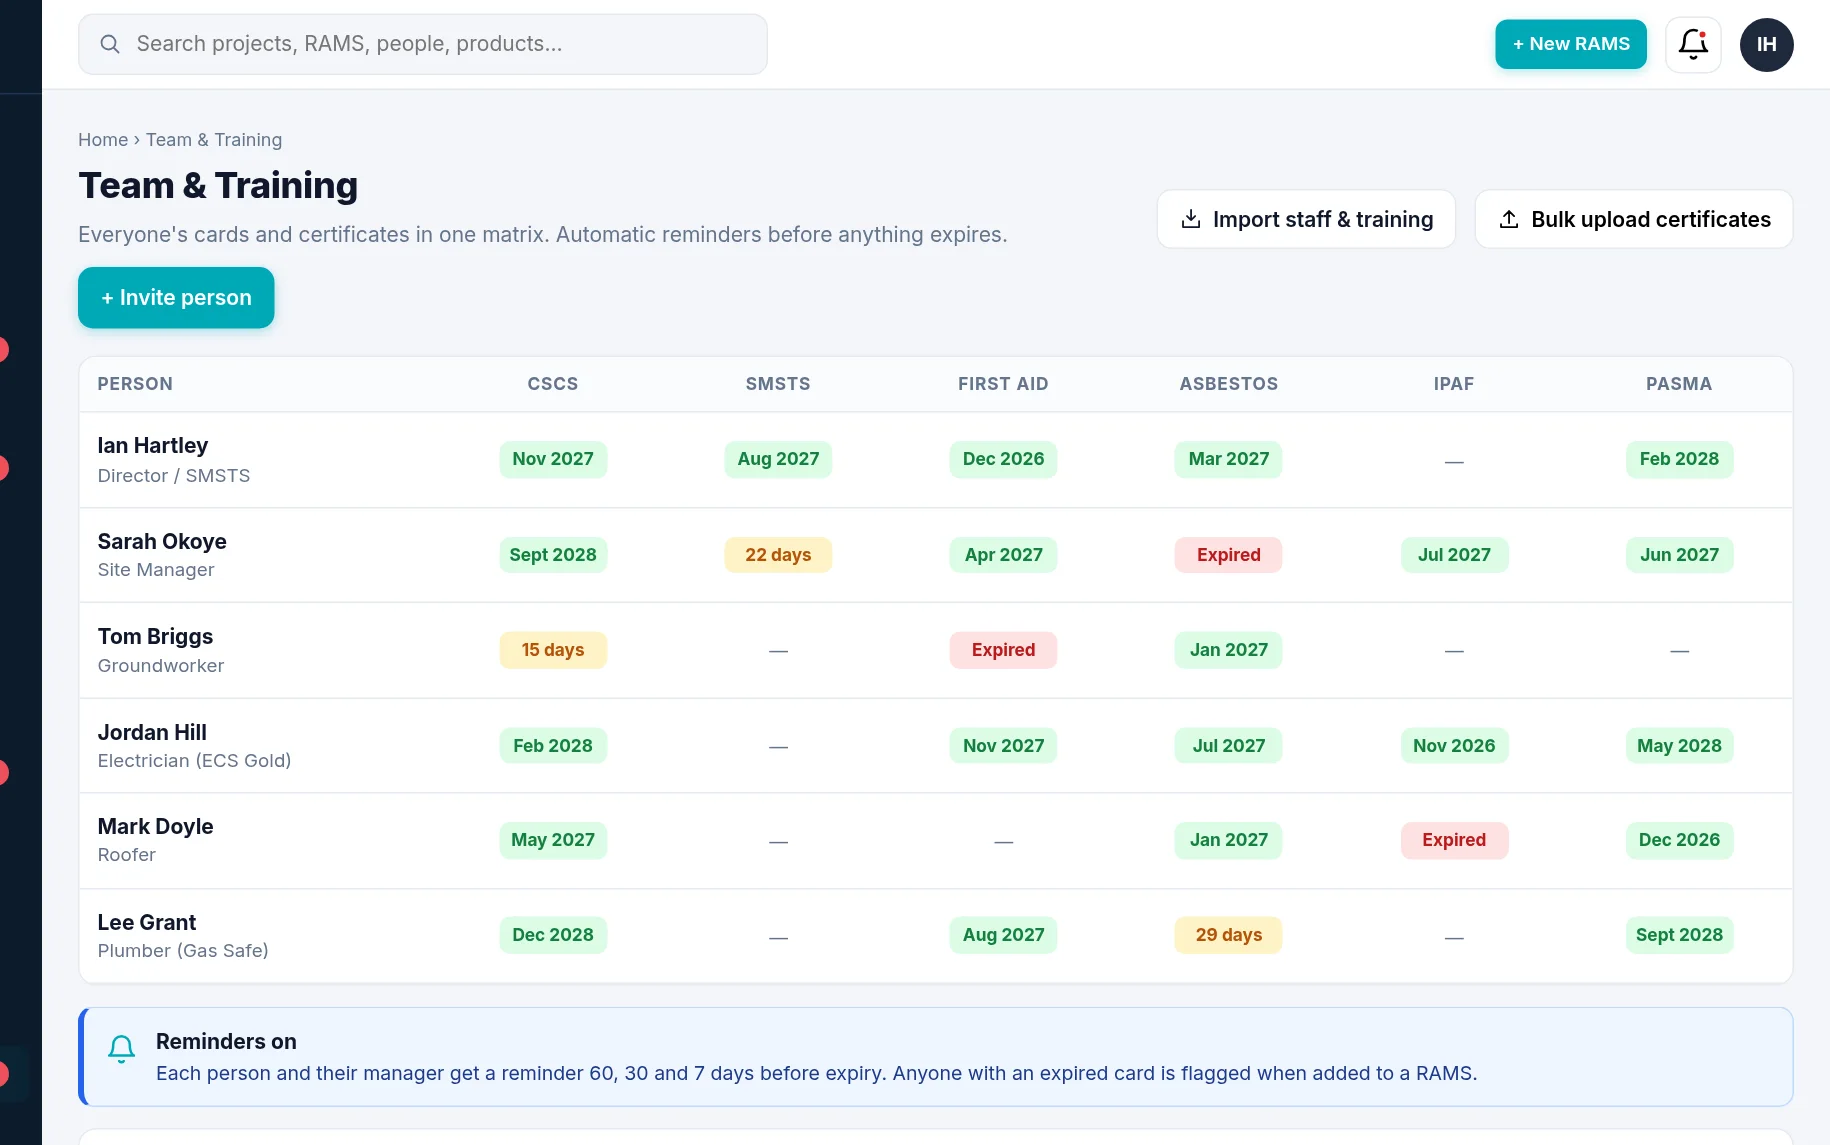Click Ian Hartley's Aug 2027 SMSTS badge
This screenshot has width=1830, height=1145.
pos(778,459)
